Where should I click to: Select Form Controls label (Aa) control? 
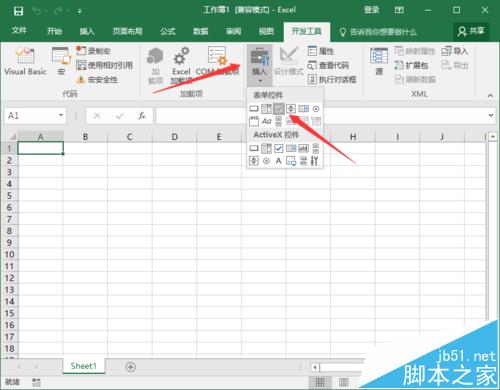pyautogui.click(x=266, y=121)
